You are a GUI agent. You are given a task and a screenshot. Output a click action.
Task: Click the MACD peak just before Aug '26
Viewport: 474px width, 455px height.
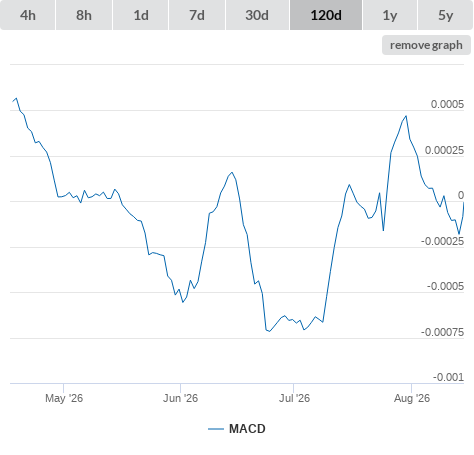(406, 116)
